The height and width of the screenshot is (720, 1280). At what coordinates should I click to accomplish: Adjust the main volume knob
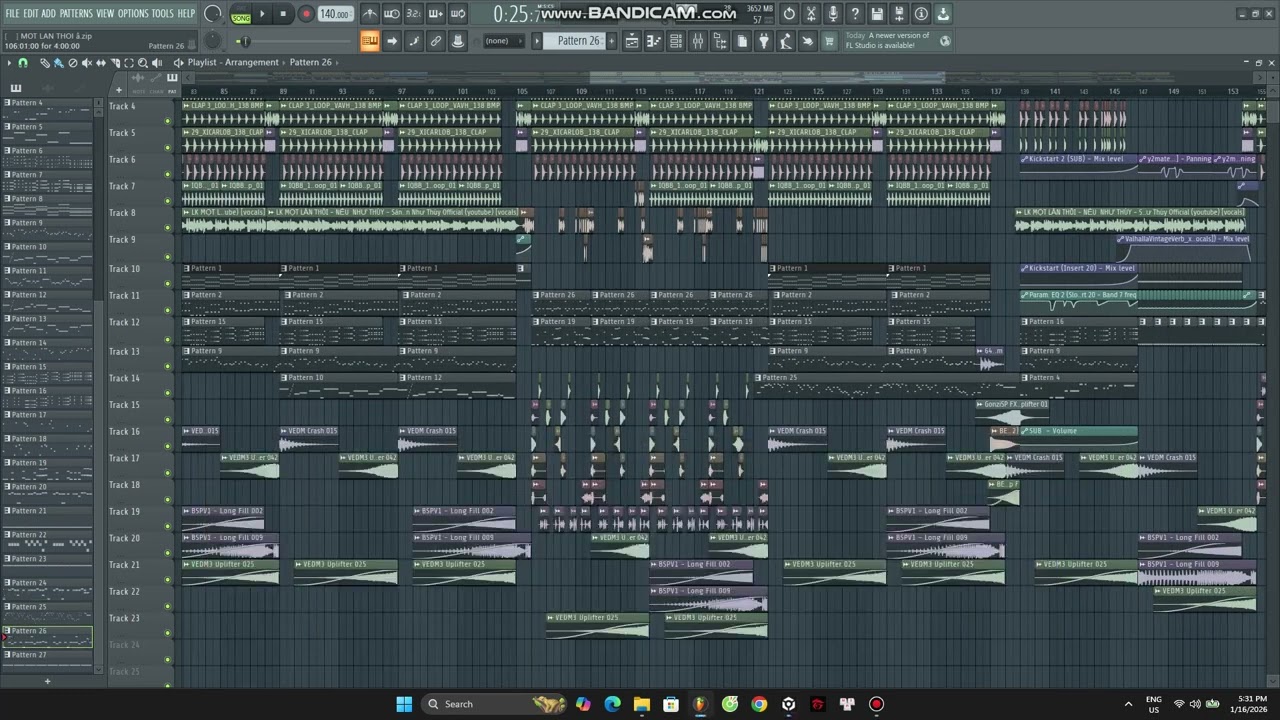pos(213,14)
